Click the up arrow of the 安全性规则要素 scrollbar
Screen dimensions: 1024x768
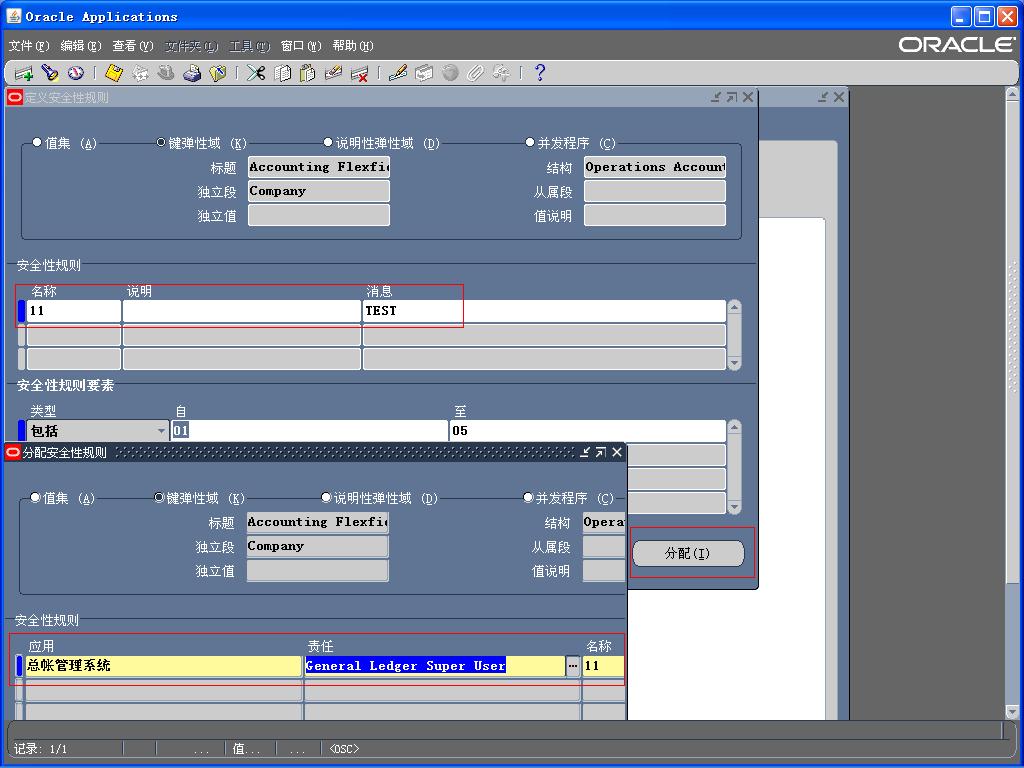[735, 428]
